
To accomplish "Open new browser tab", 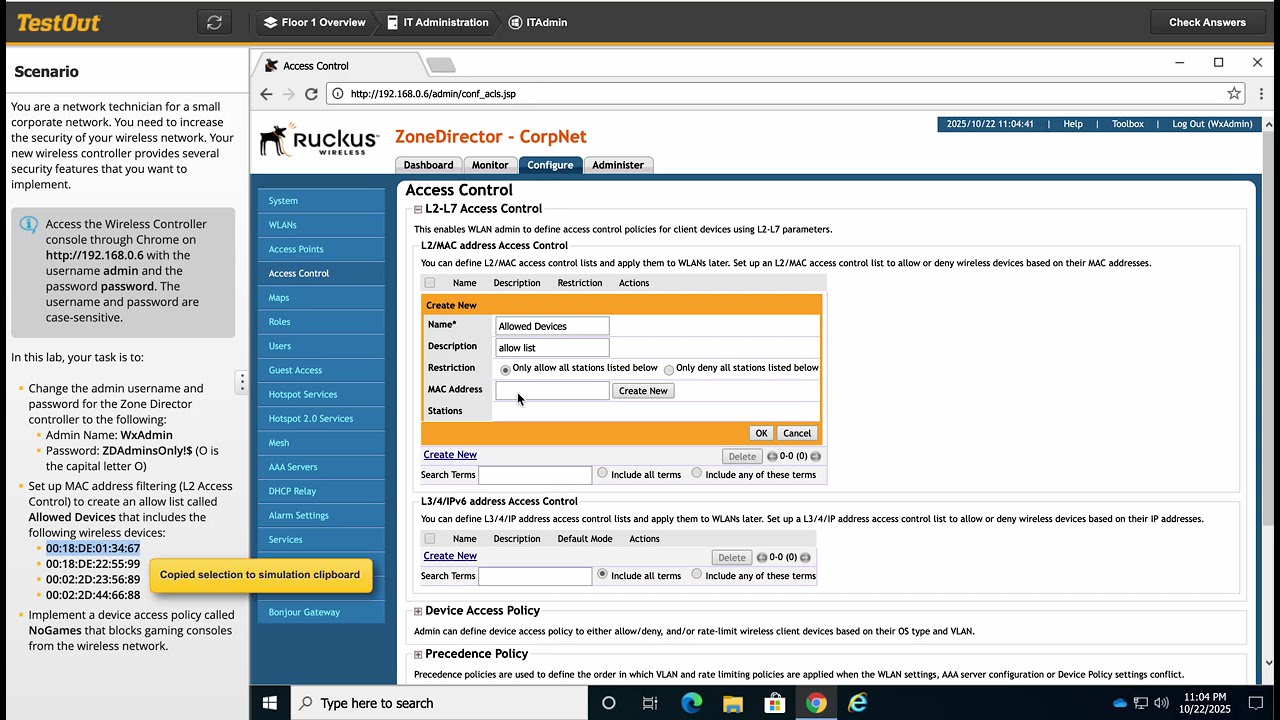I will (x=441, y=65).
